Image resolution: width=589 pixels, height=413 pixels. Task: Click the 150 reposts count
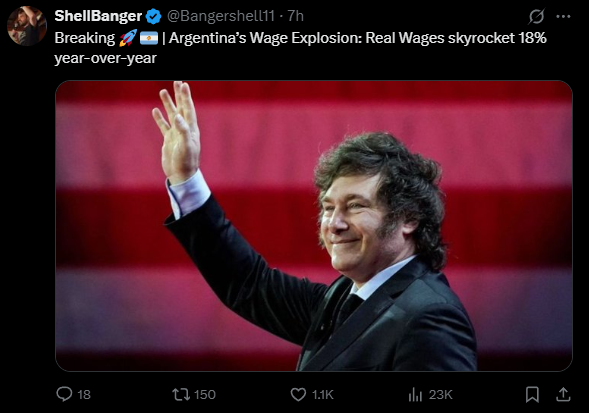coord(205,395)
